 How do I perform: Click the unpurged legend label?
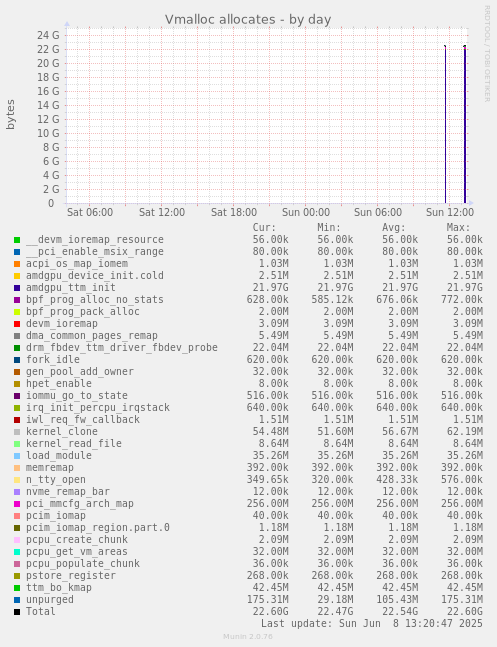click(50, 600)
